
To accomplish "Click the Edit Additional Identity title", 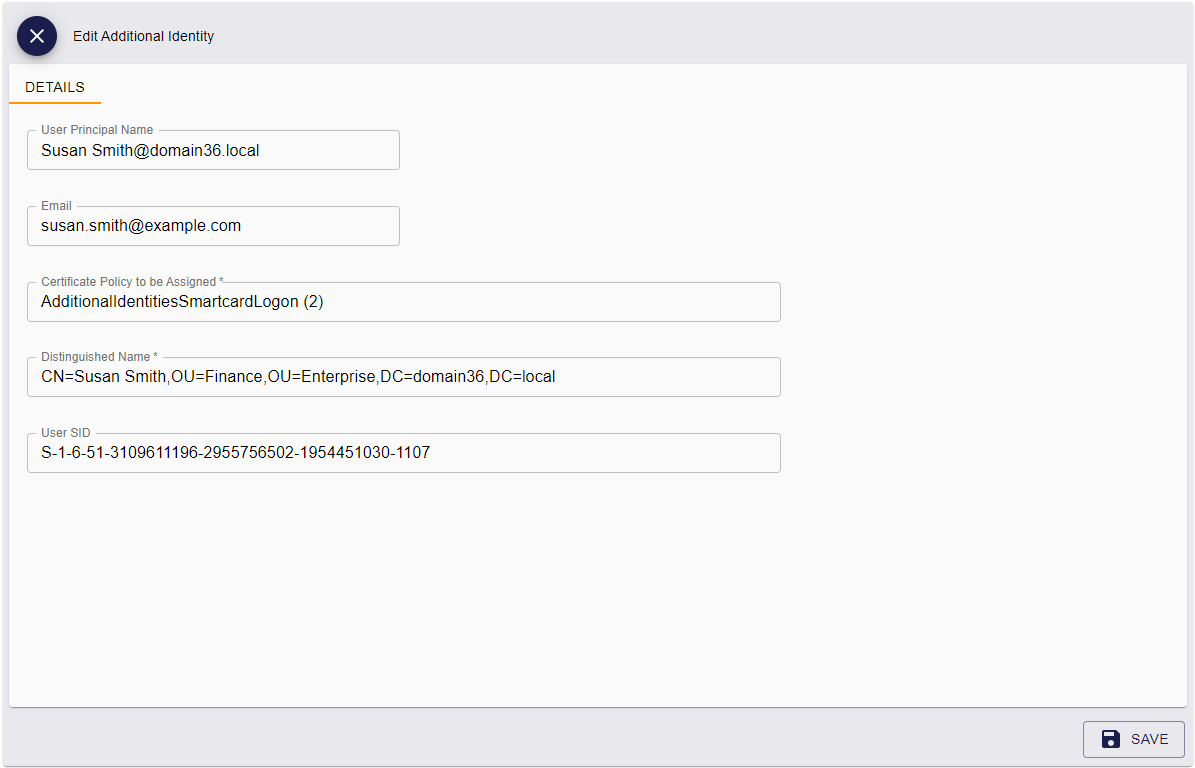I will click(x=143, y=36).
